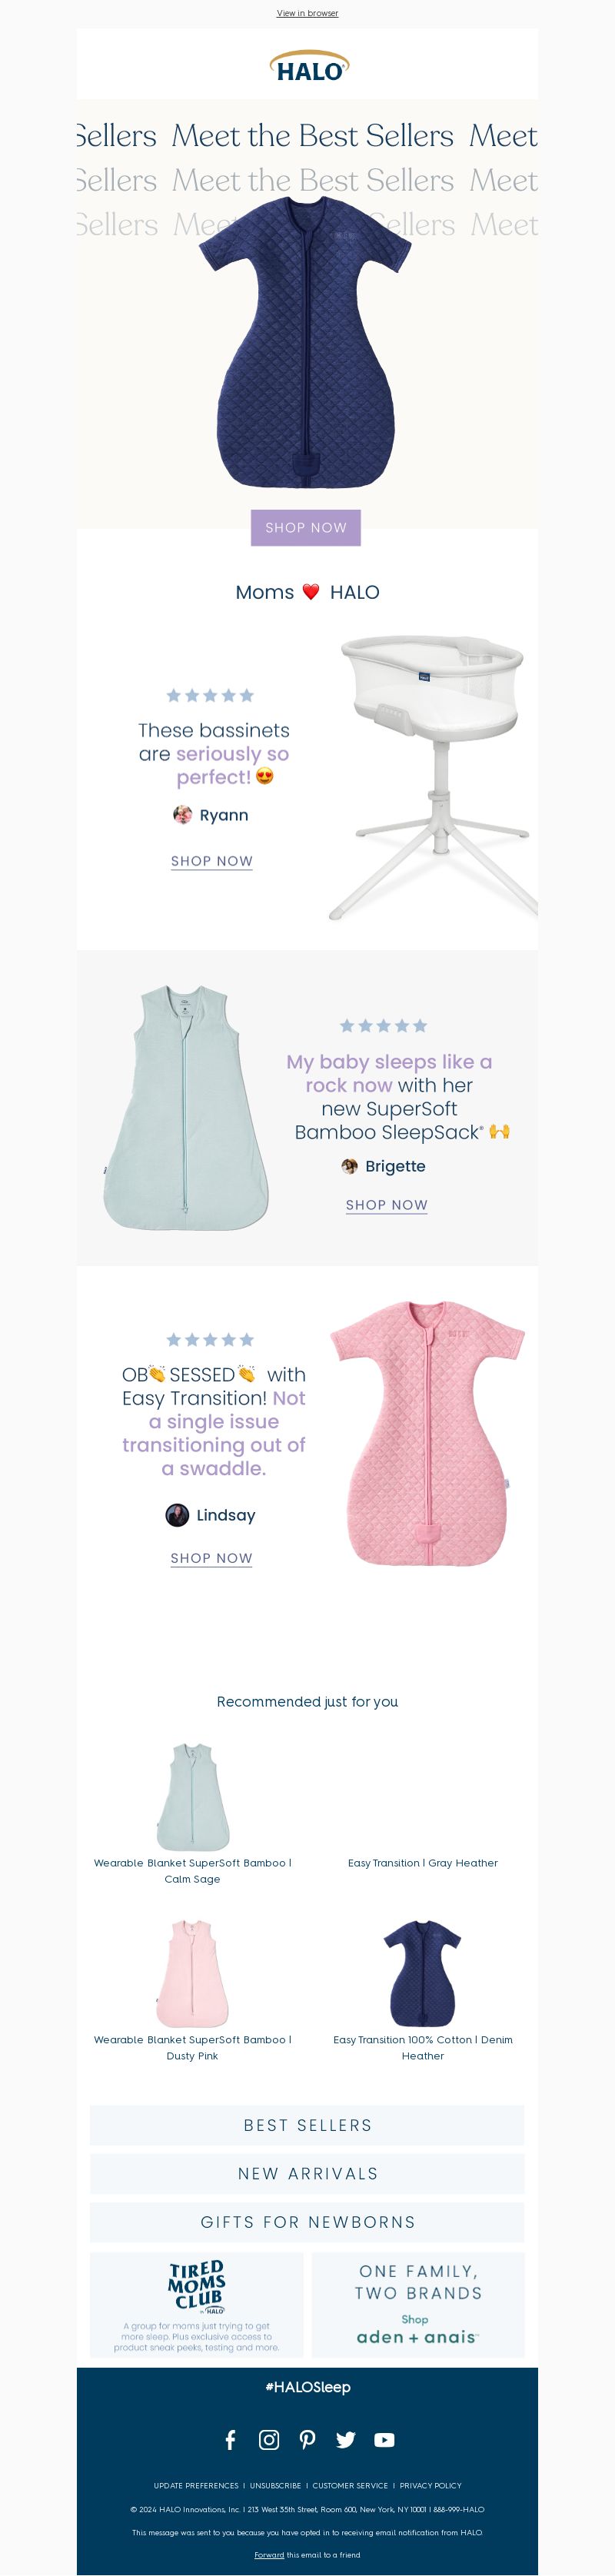Click the white bassinet product image
This screenshot has width=615, height=2576.
[x=432, y=775]
